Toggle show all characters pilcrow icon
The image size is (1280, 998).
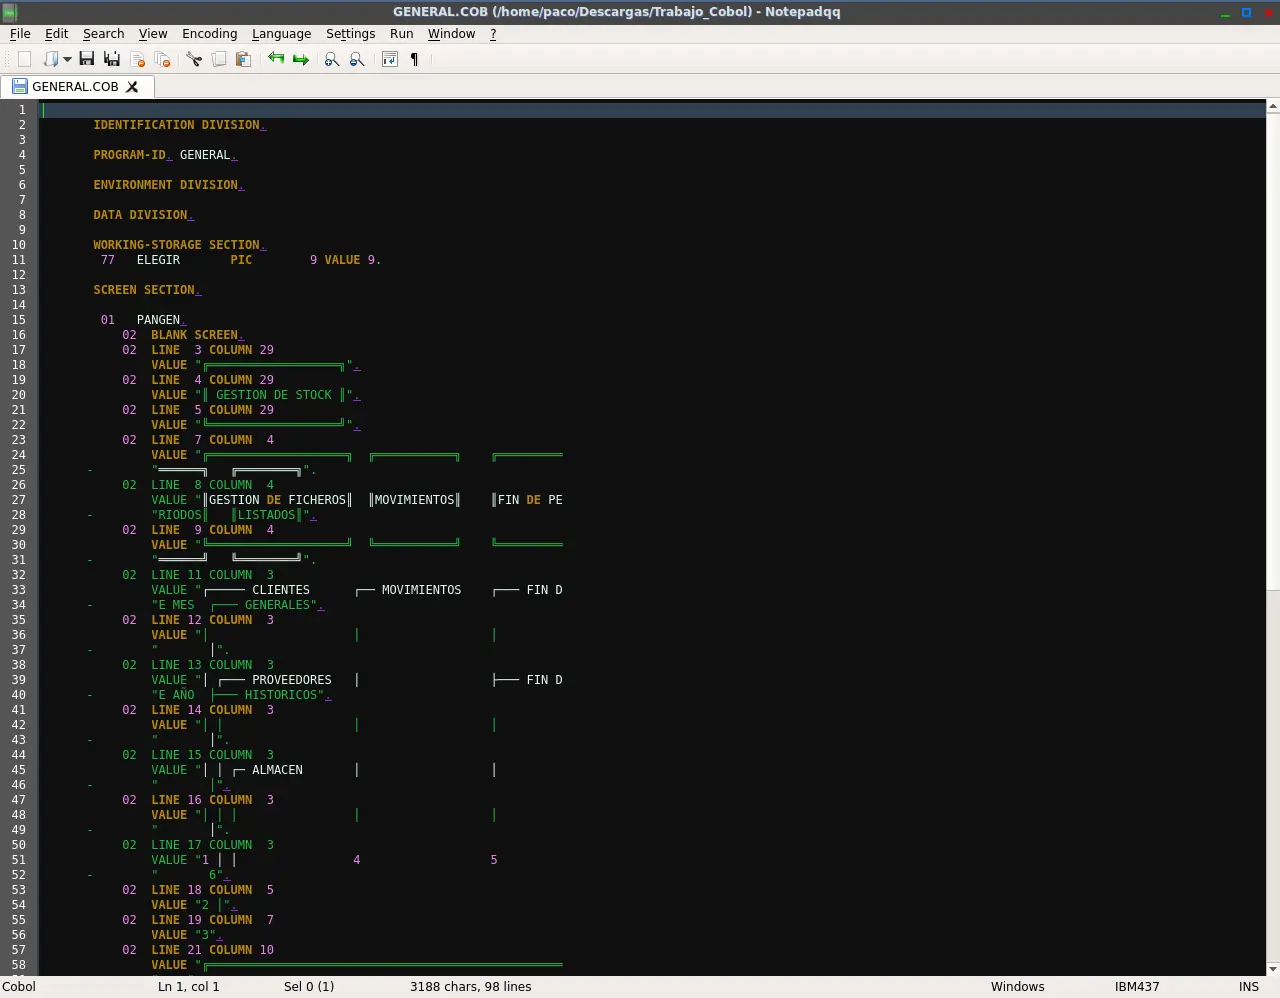pos(414,59)
